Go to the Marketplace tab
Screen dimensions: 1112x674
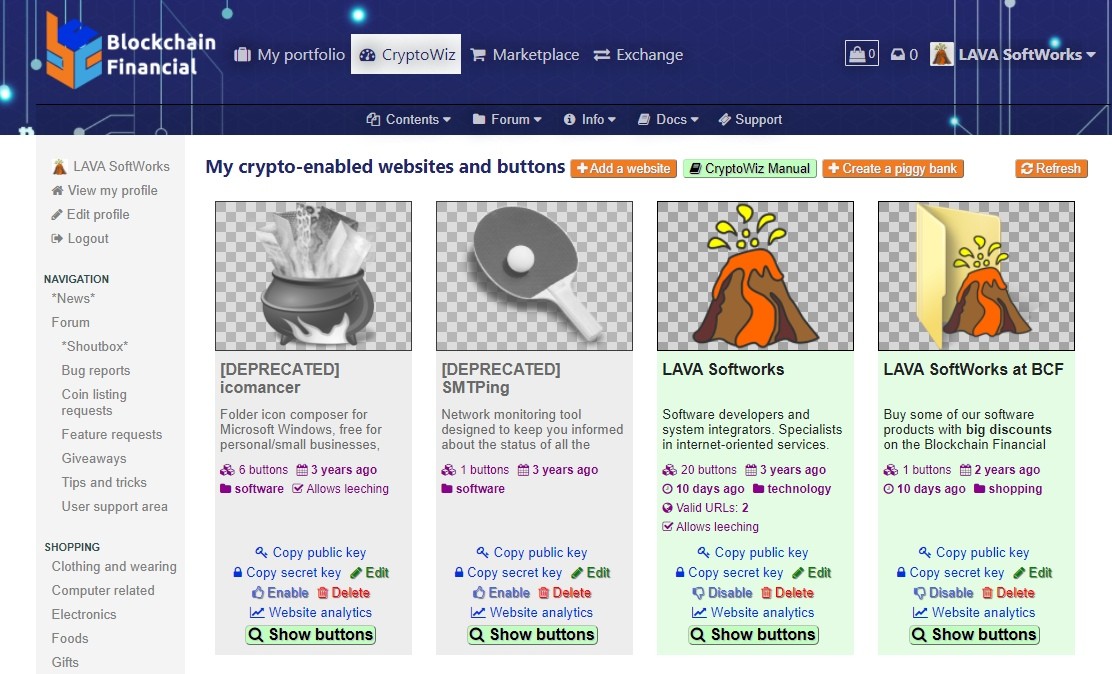525,55
